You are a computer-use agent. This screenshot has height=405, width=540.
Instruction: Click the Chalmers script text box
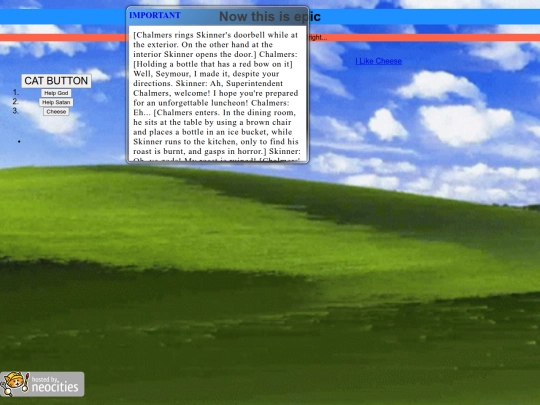[217, 93]
